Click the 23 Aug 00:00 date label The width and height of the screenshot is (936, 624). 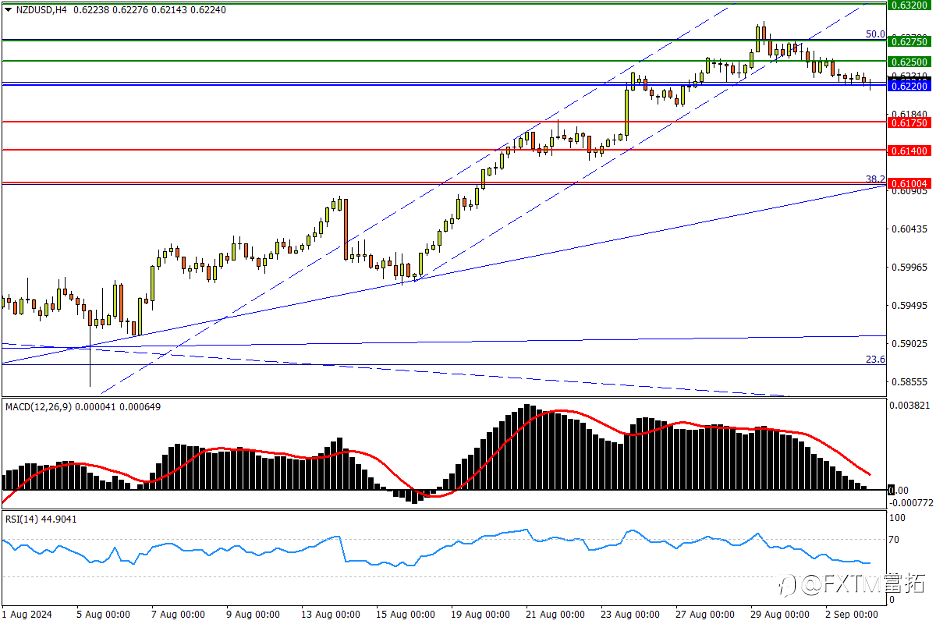pyautogui.click(x=630, y=614)
